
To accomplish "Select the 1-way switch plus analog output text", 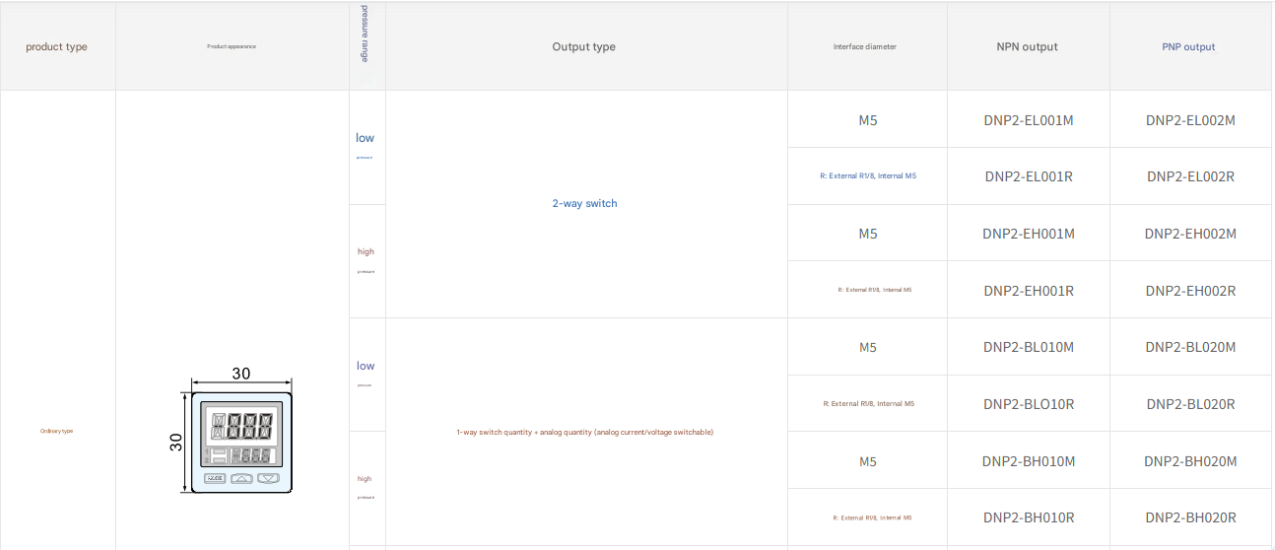I will click(585, 432).
